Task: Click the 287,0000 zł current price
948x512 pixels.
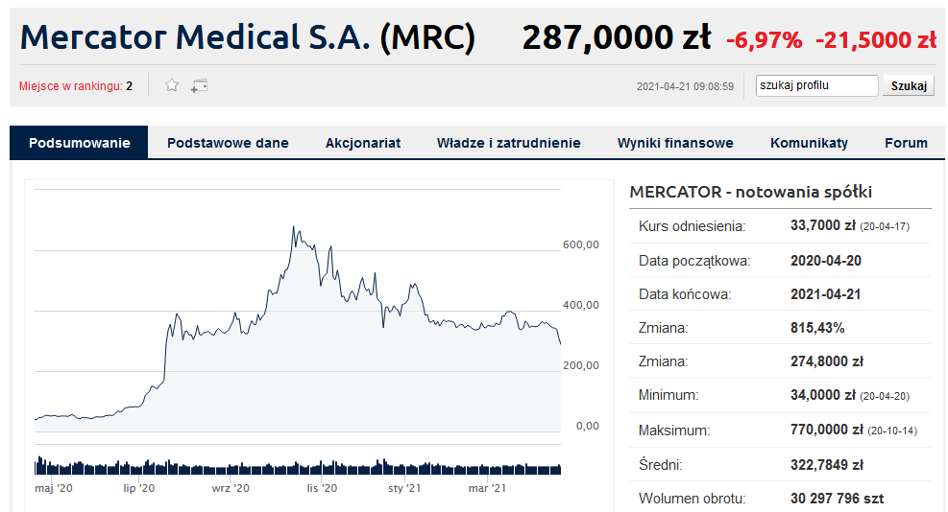Action: coord(617,37)
